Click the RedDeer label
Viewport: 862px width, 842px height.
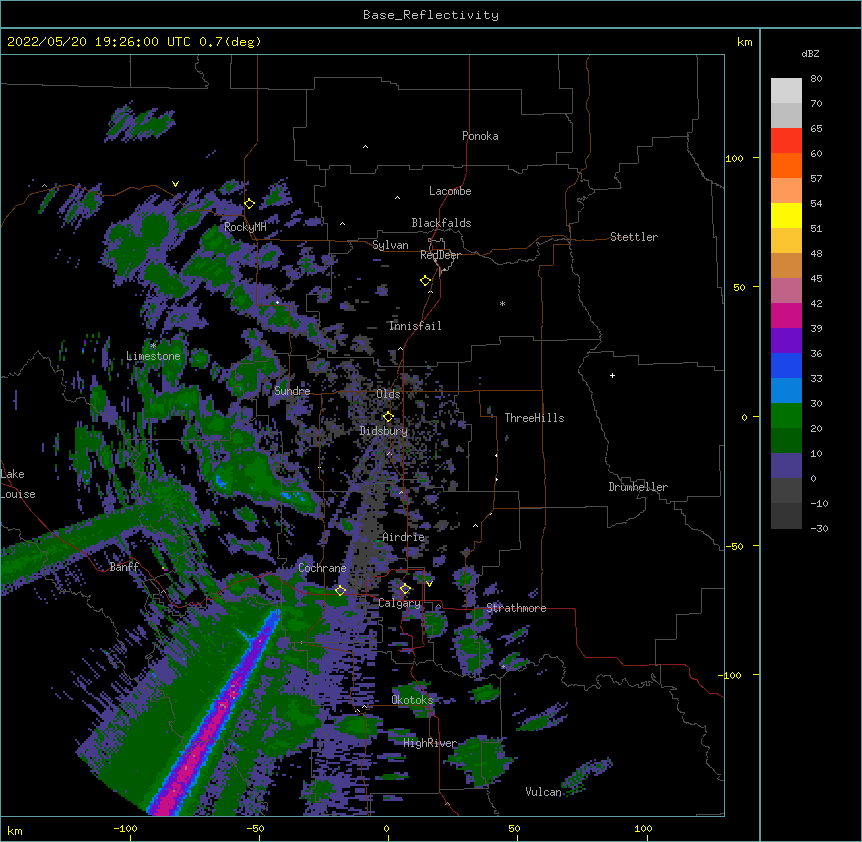[440, 255]
